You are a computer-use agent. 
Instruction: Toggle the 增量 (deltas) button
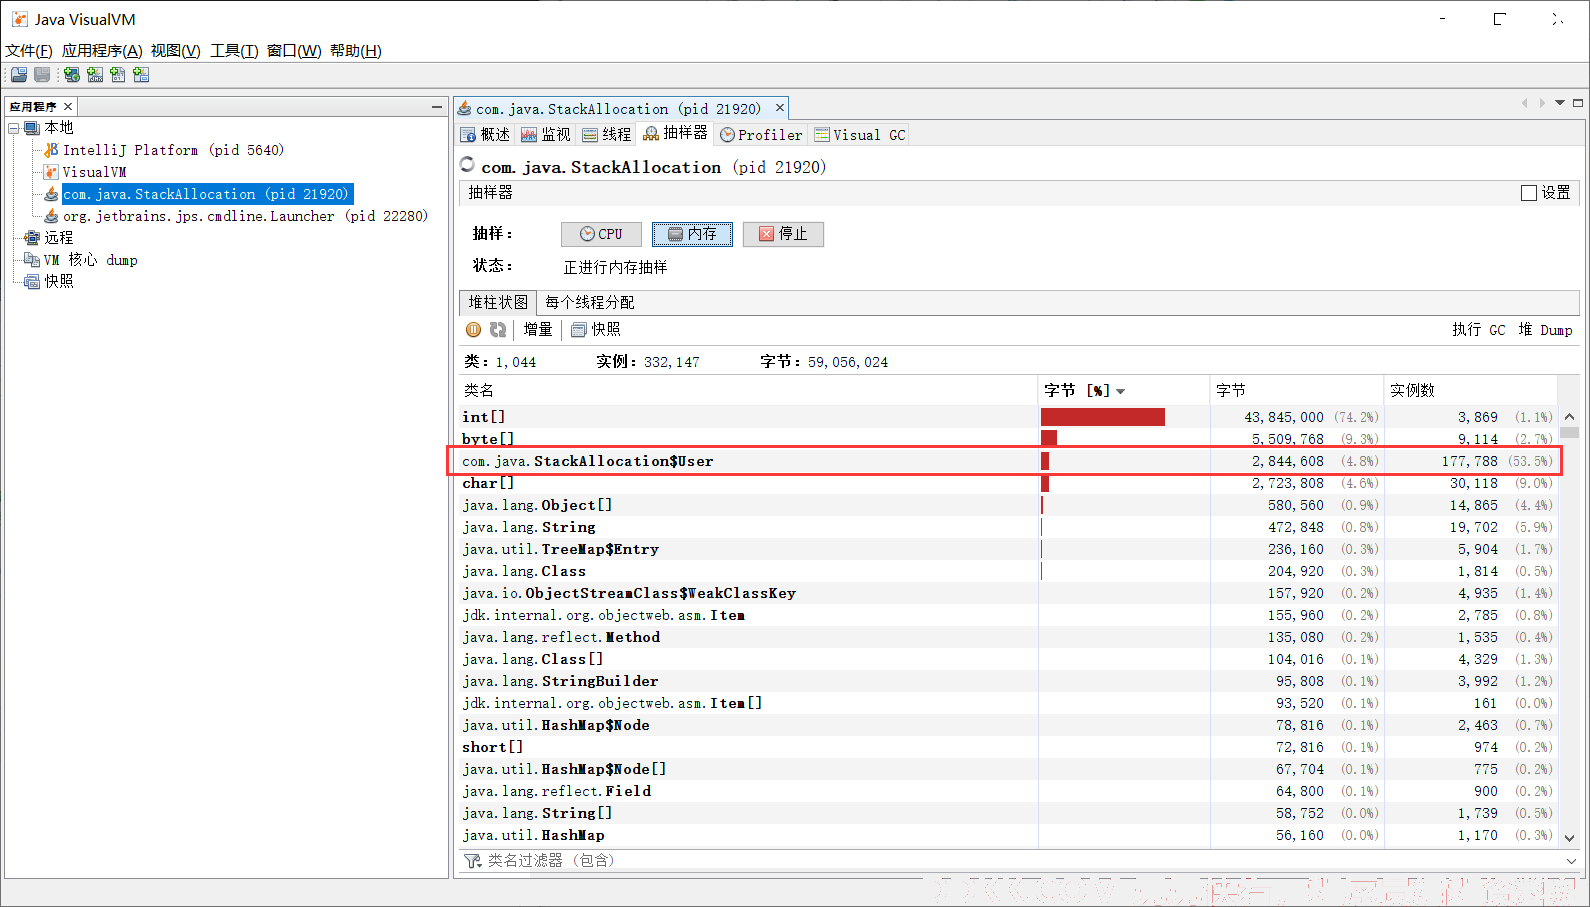click(538, 330)
